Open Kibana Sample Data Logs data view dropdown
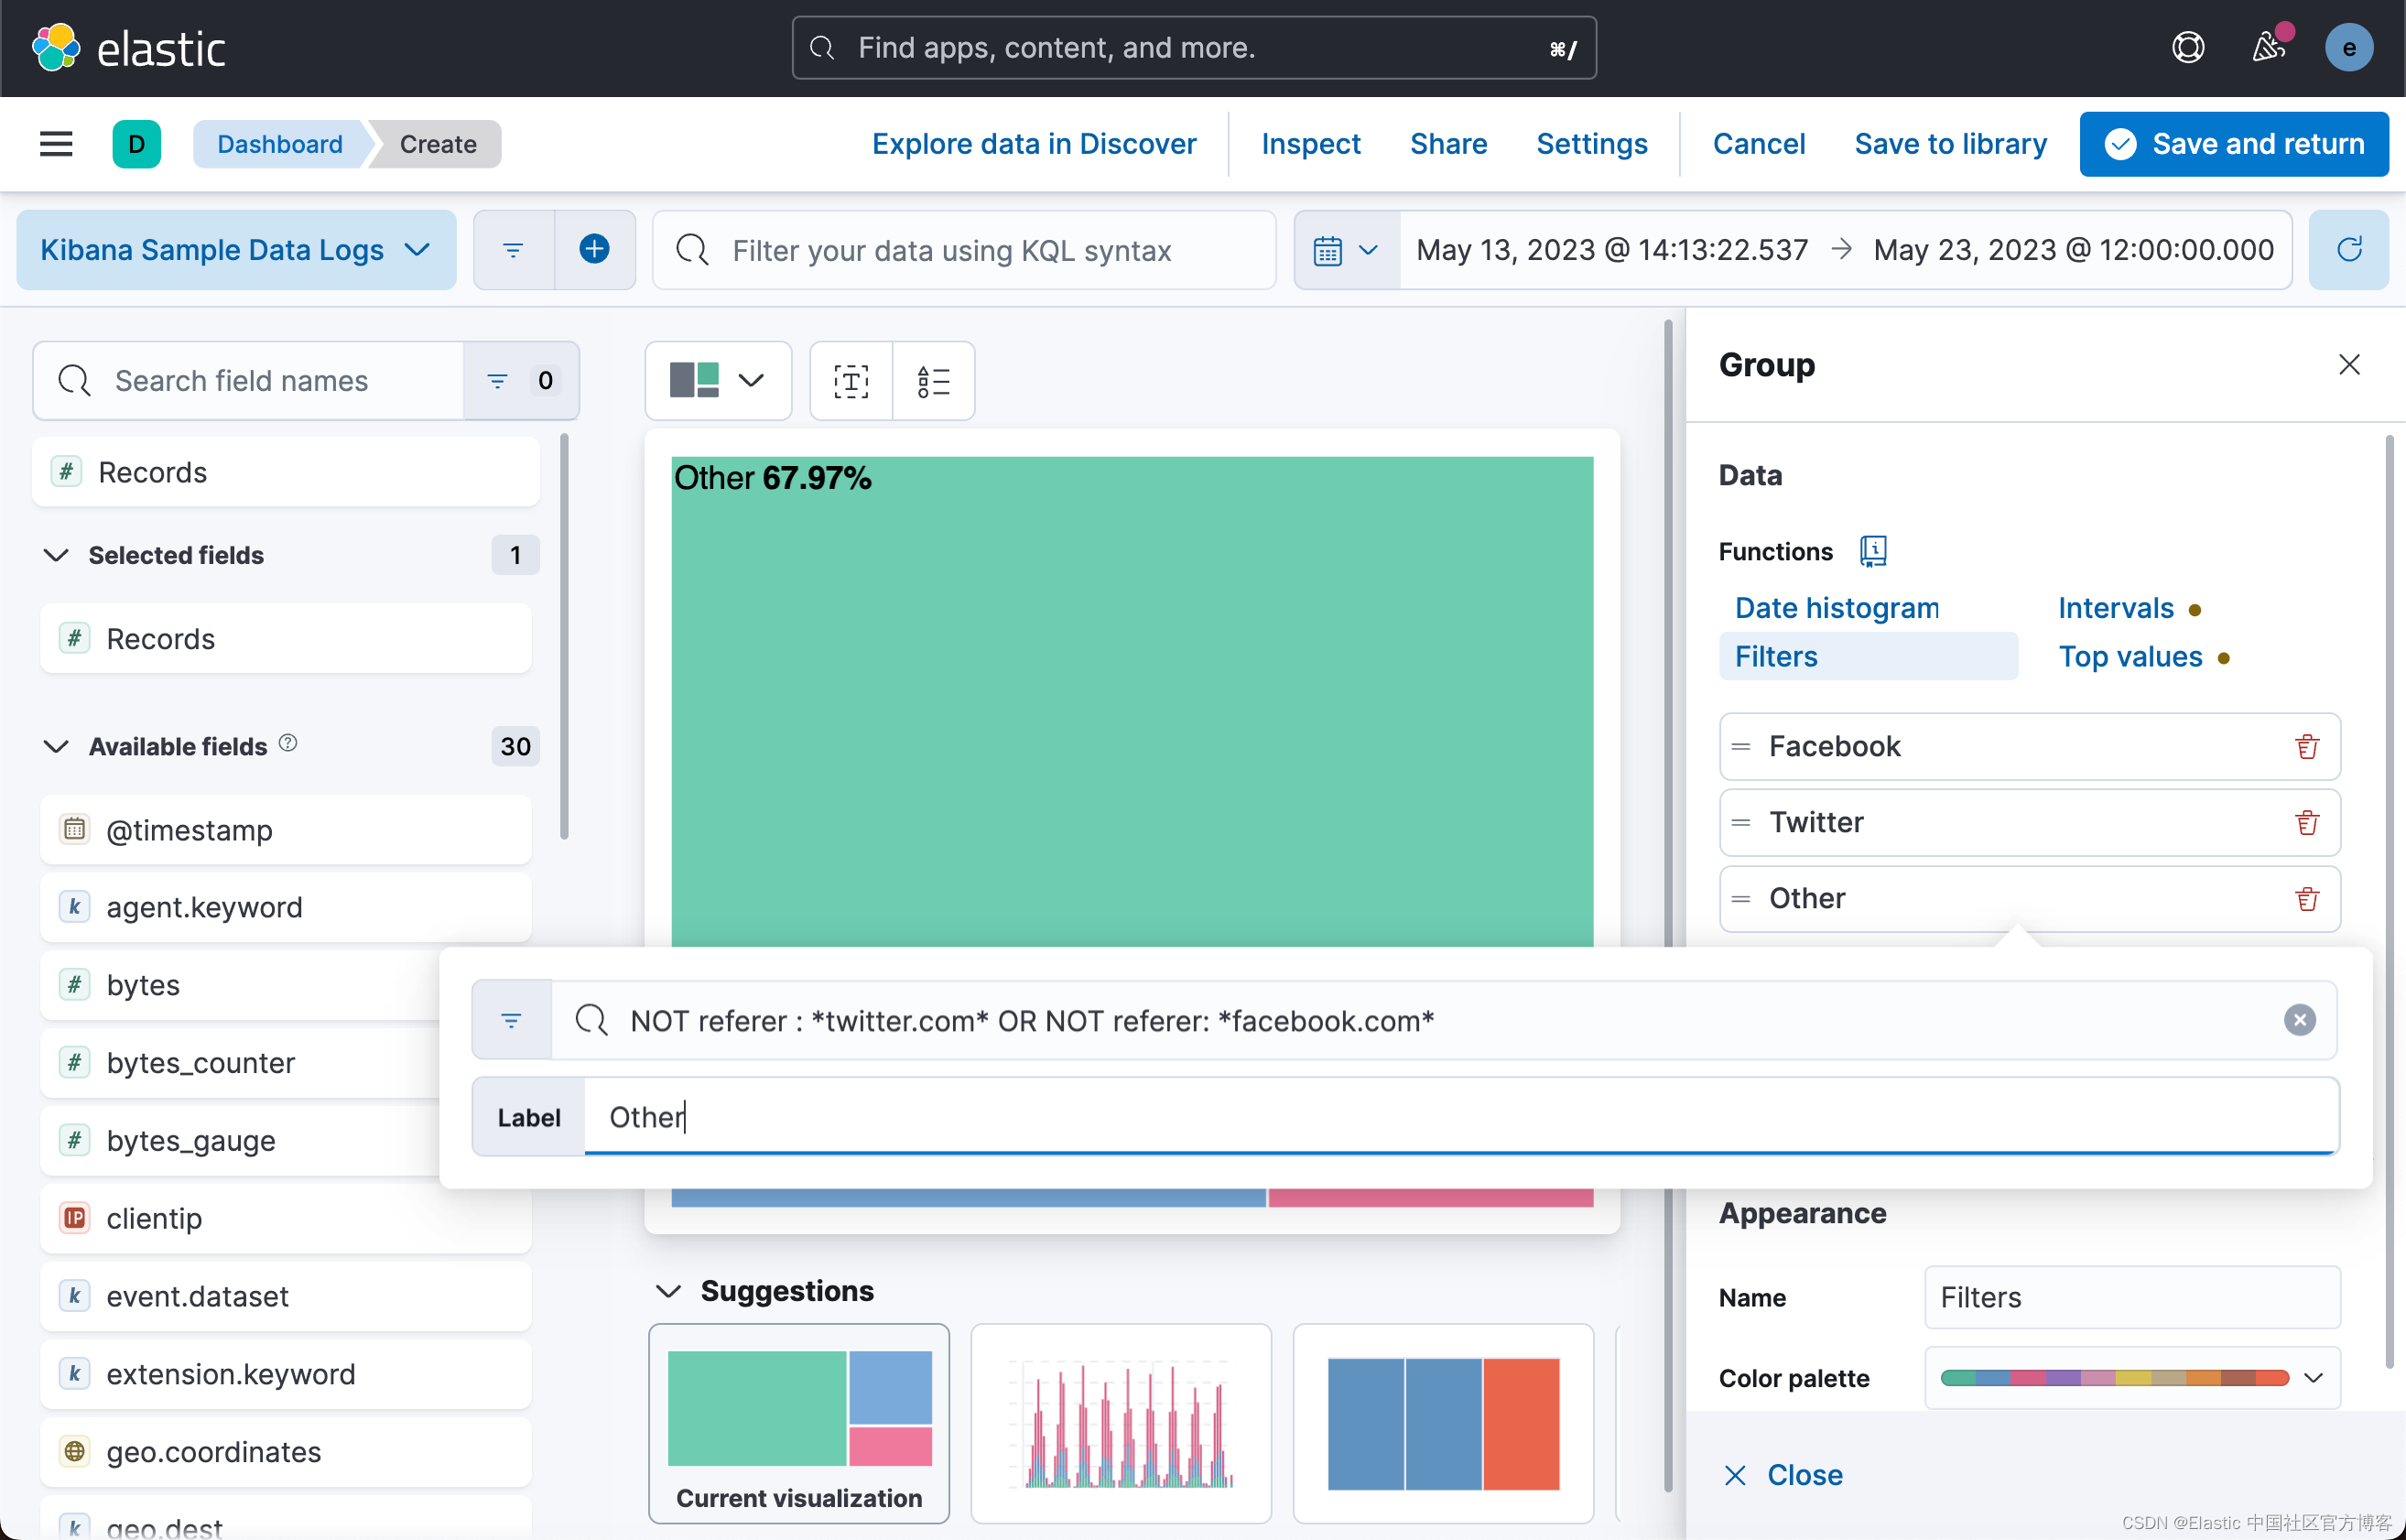The width and height of the screenshot is (2406, 1540). (x=237, y=250)
